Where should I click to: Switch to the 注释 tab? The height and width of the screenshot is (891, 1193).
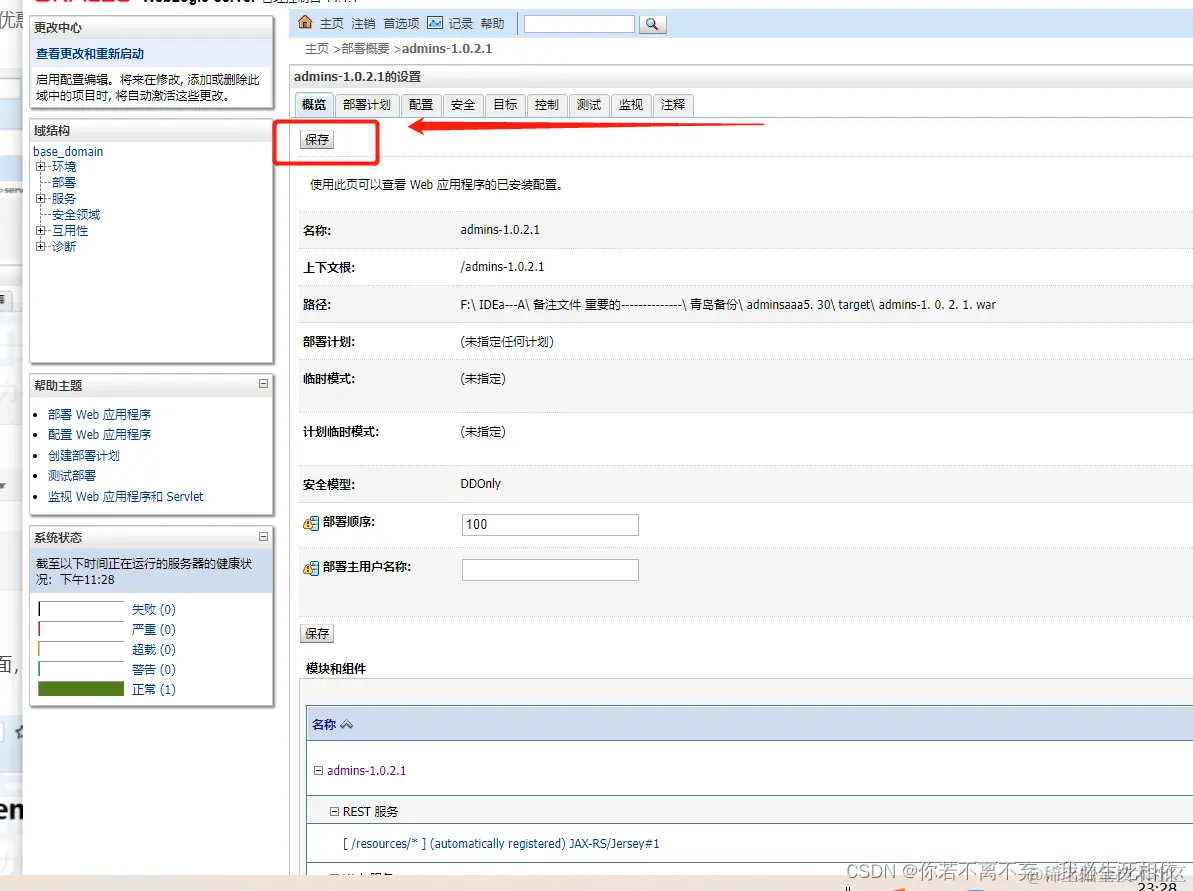[x=673, y=104]
